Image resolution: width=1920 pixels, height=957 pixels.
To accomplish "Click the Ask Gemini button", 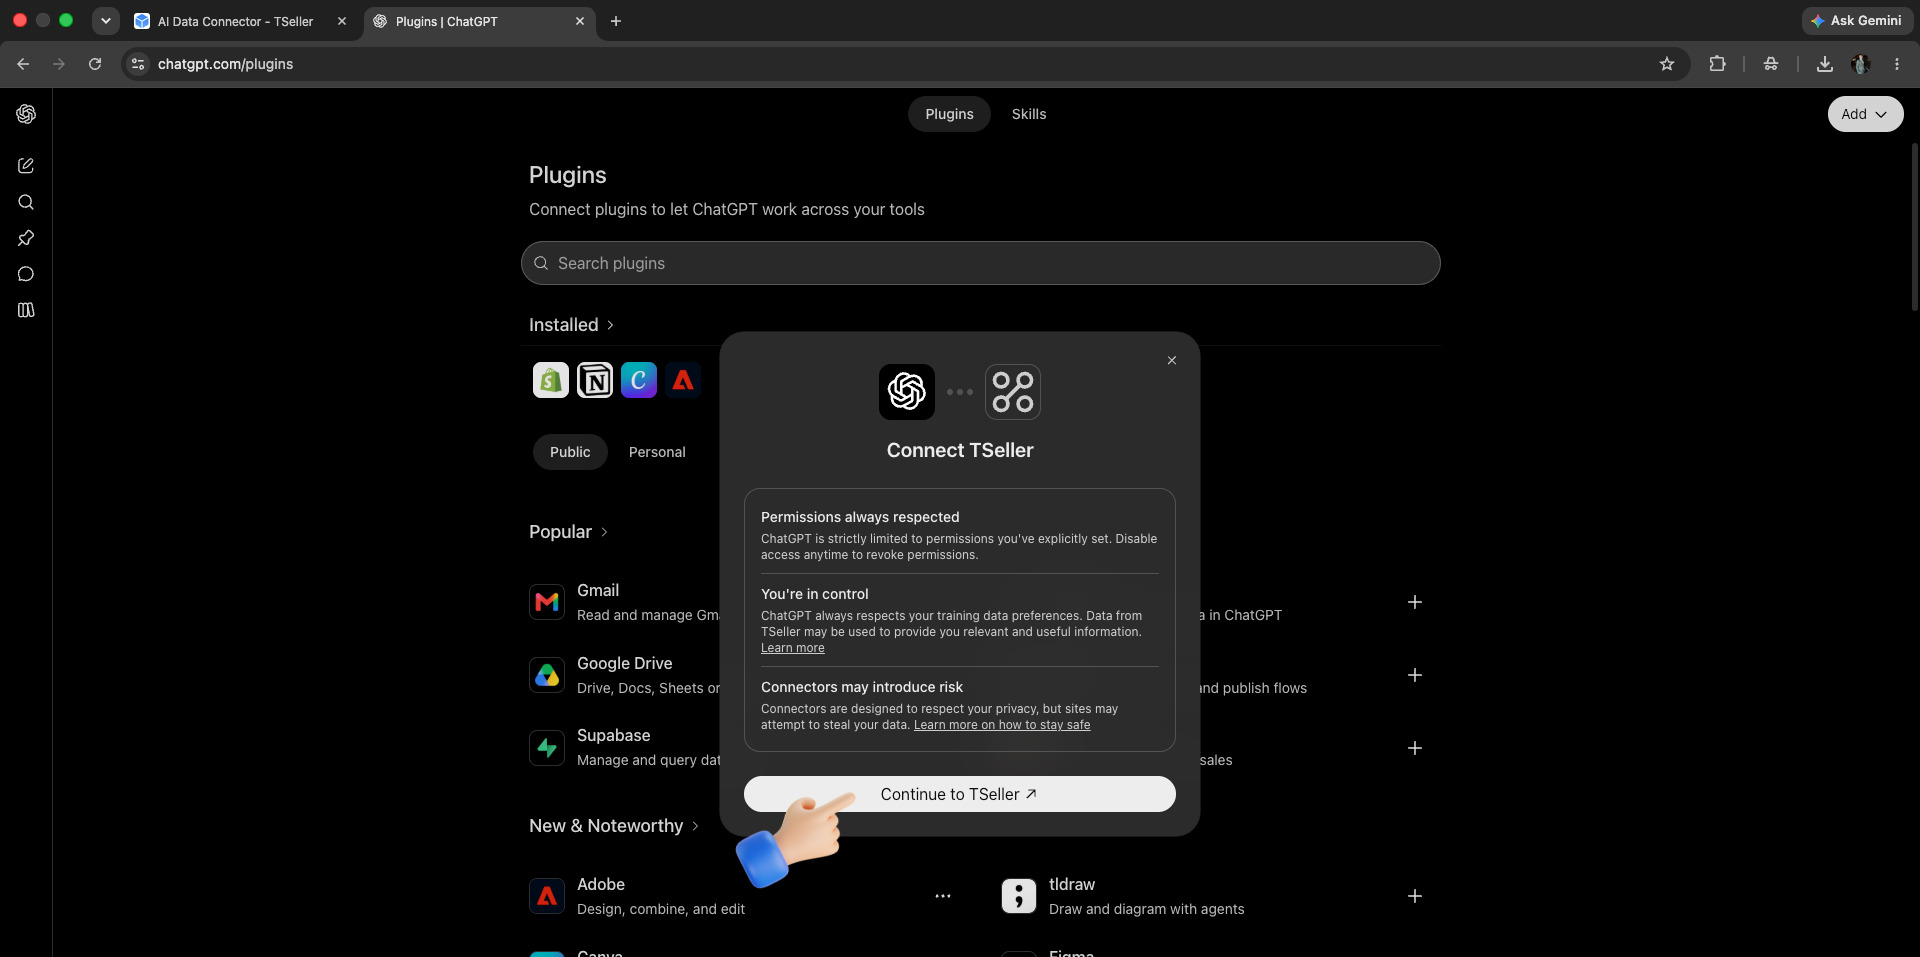I will pyautogui.click(x=1857, y=21).
